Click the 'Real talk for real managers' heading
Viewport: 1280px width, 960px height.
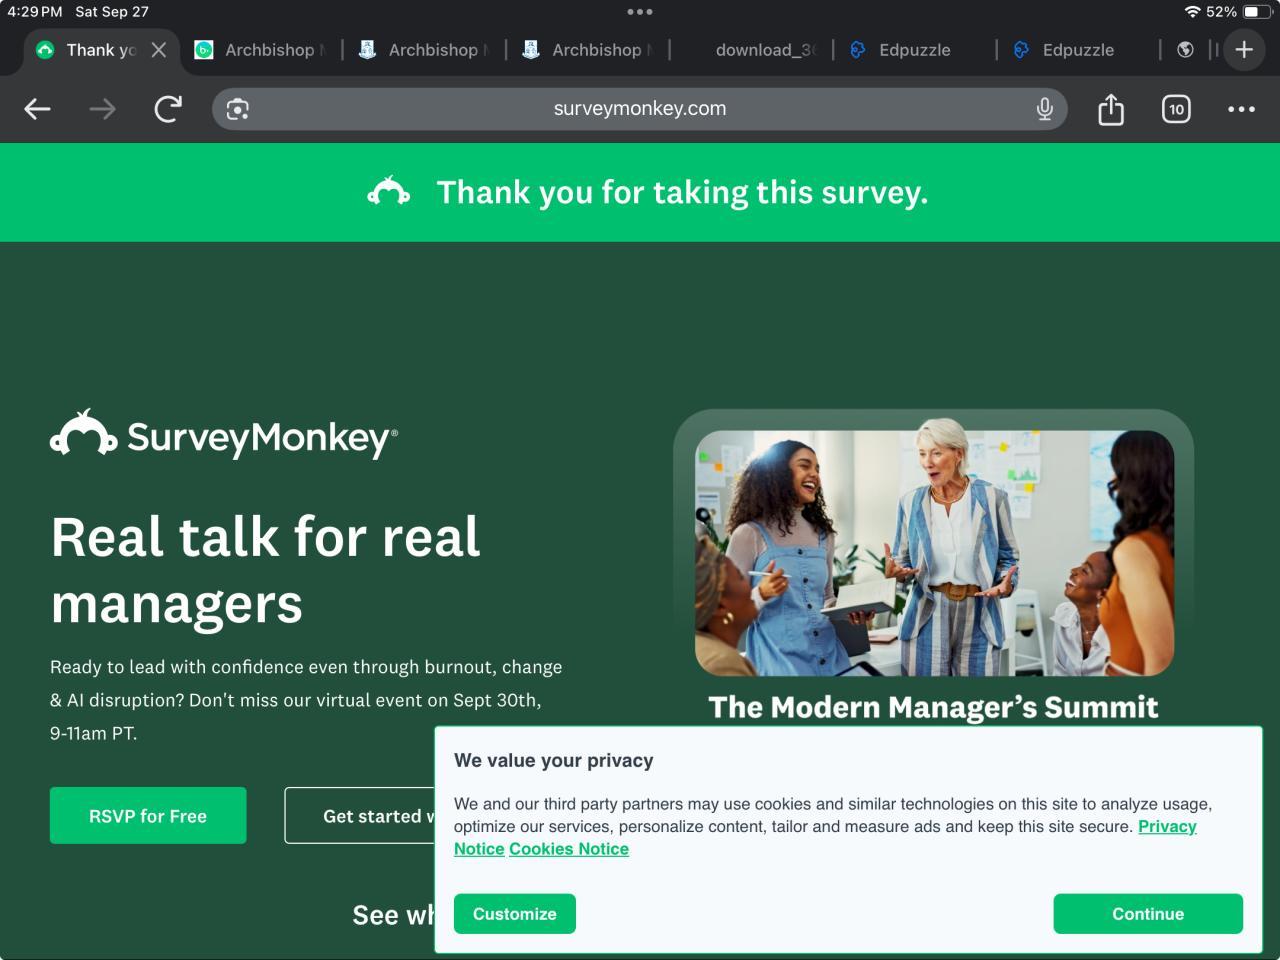pyautogui.click(x=266, y=570)
